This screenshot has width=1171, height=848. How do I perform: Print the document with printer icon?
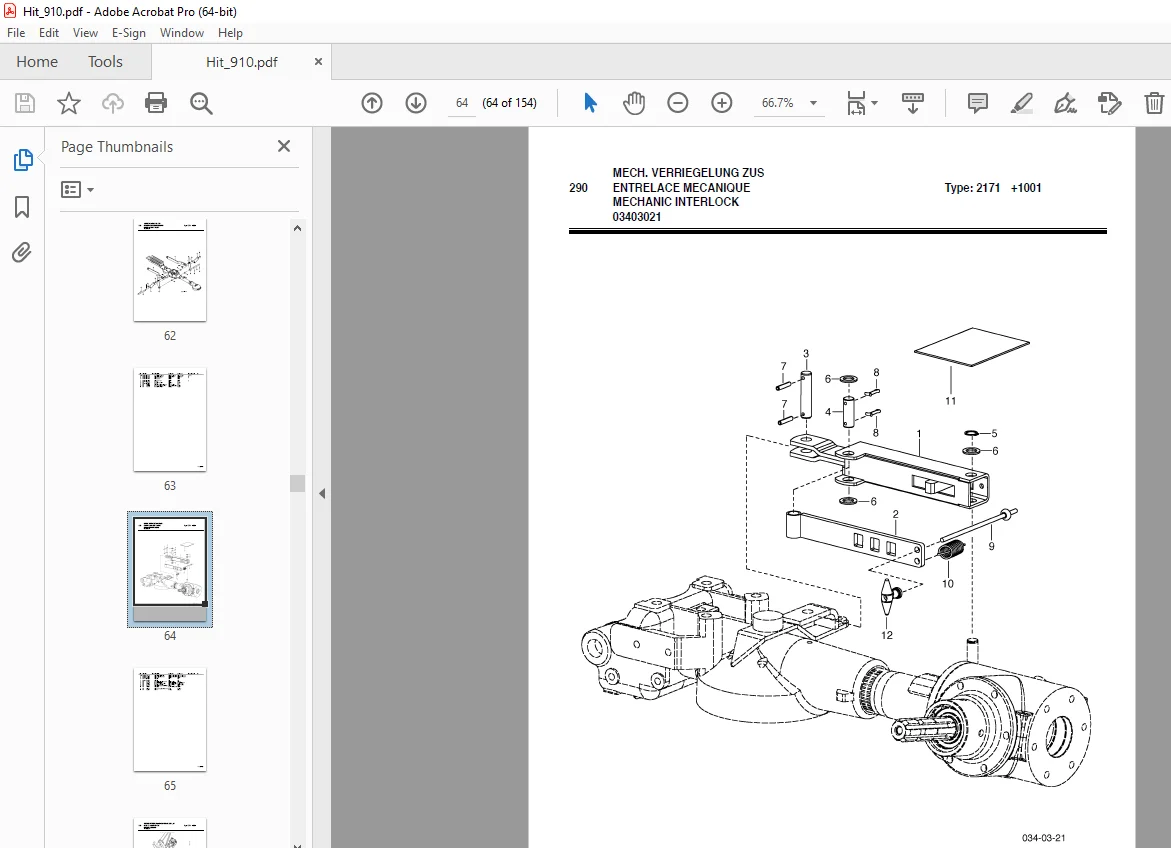pos(156,103)
